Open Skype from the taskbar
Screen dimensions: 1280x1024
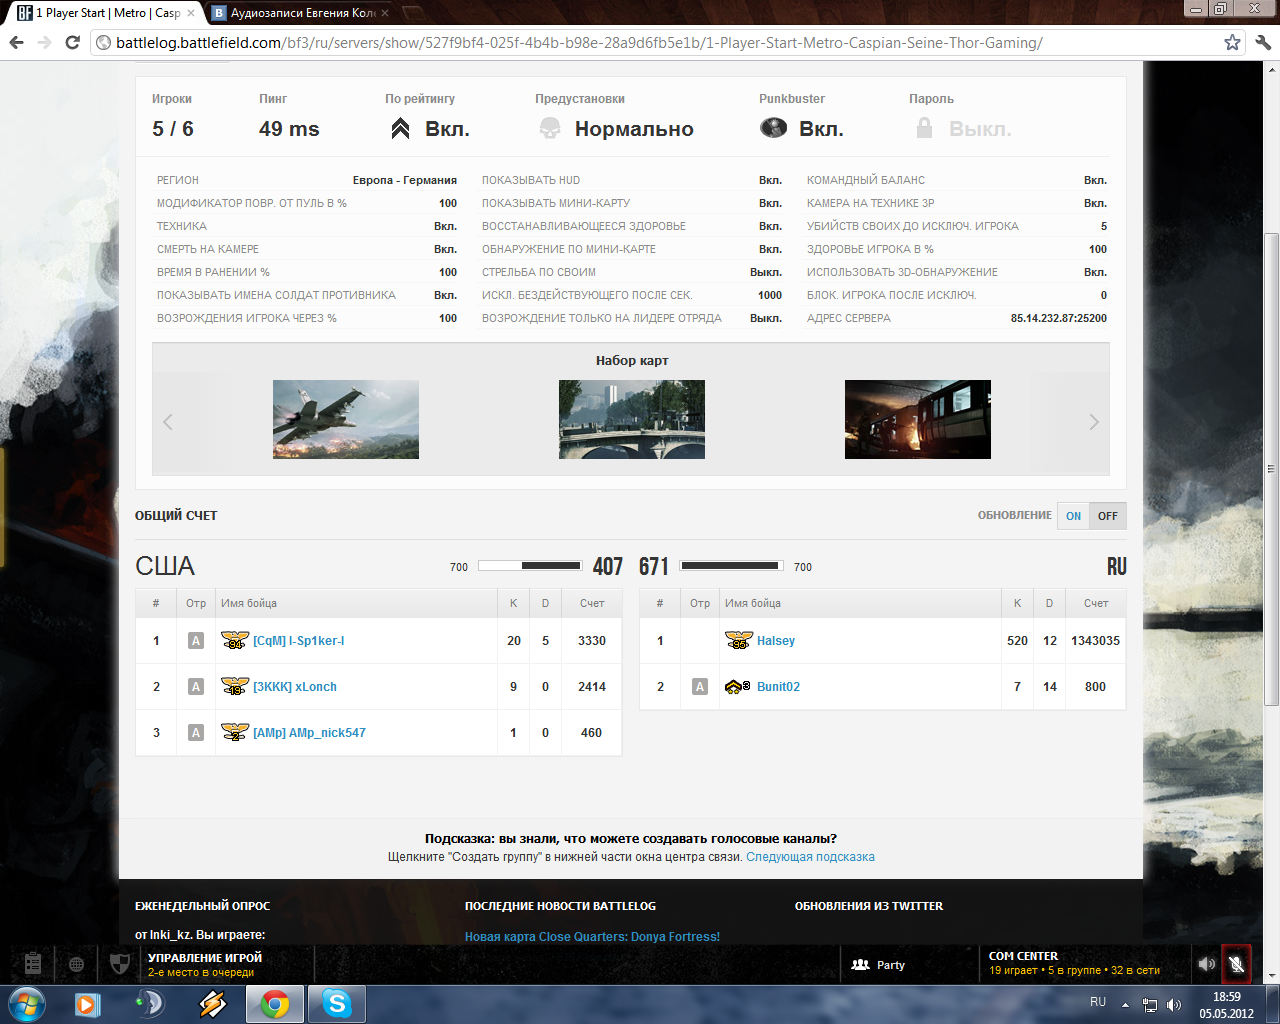(337, 1004)
